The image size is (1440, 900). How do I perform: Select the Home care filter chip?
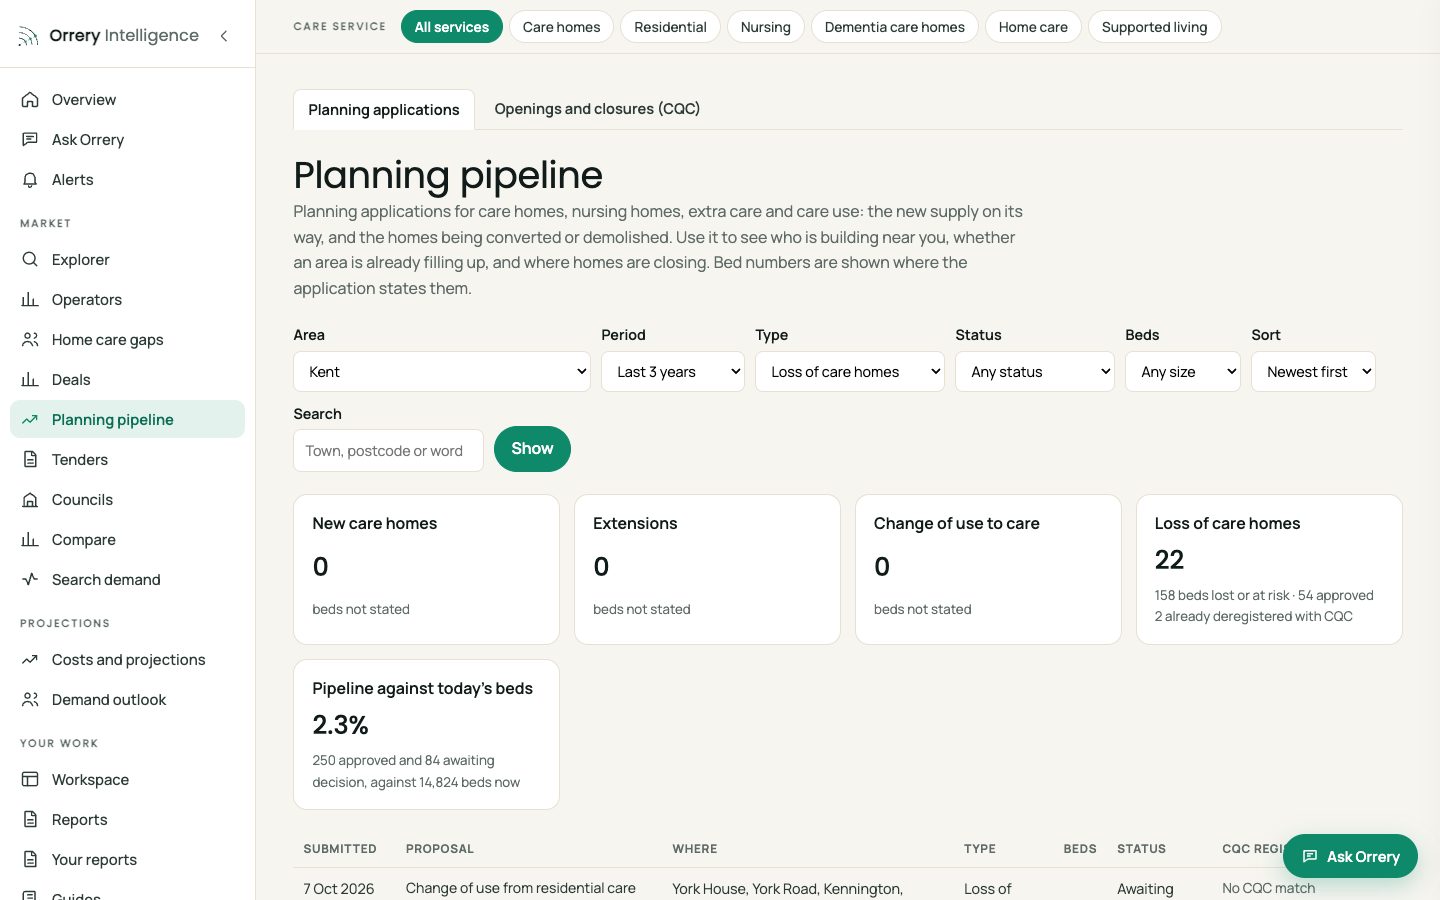tap(1033, 27)
